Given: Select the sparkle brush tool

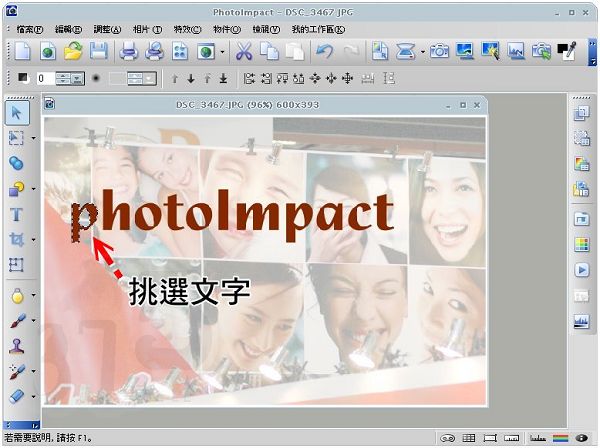Looking at the screenshot, I should [x=18, y=371].
